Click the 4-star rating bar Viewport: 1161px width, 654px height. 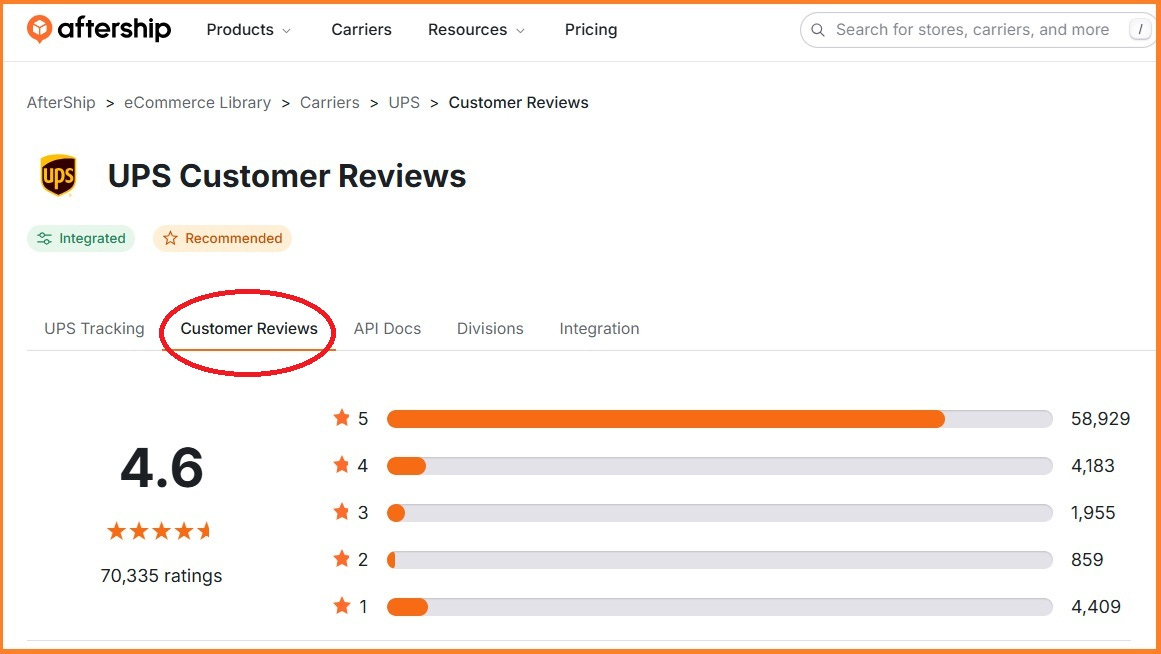(x=720, y=466)
